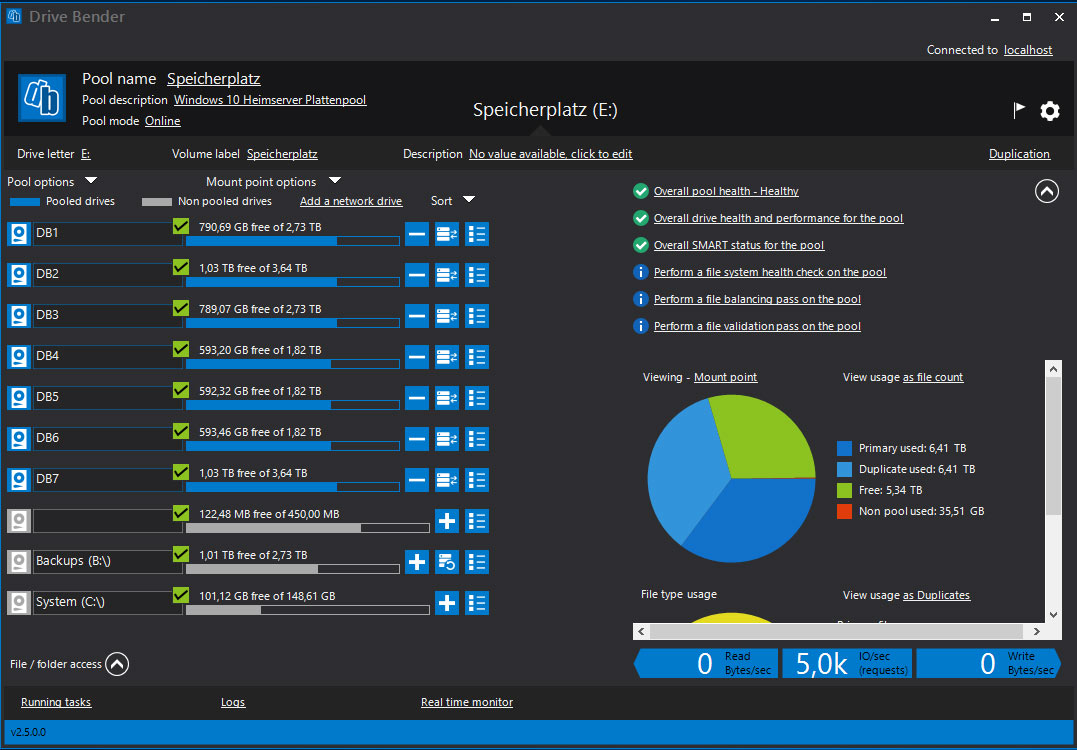Click the DB1 drive icon
The image size is (1077, 750).
coord(19,234)
